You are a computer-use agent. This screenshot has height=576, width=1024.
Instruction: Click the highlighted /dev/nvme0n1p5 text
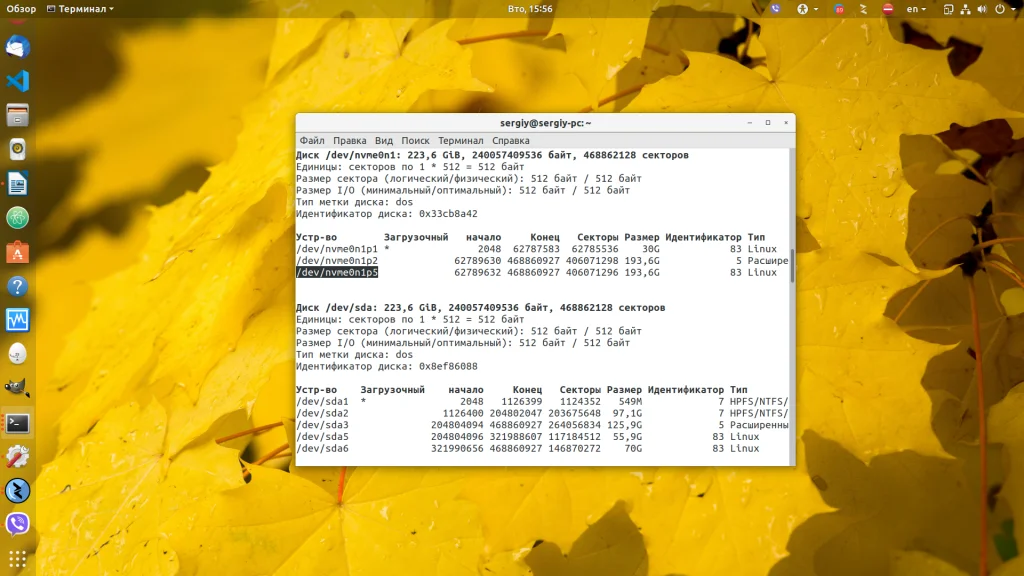point(337,272)
